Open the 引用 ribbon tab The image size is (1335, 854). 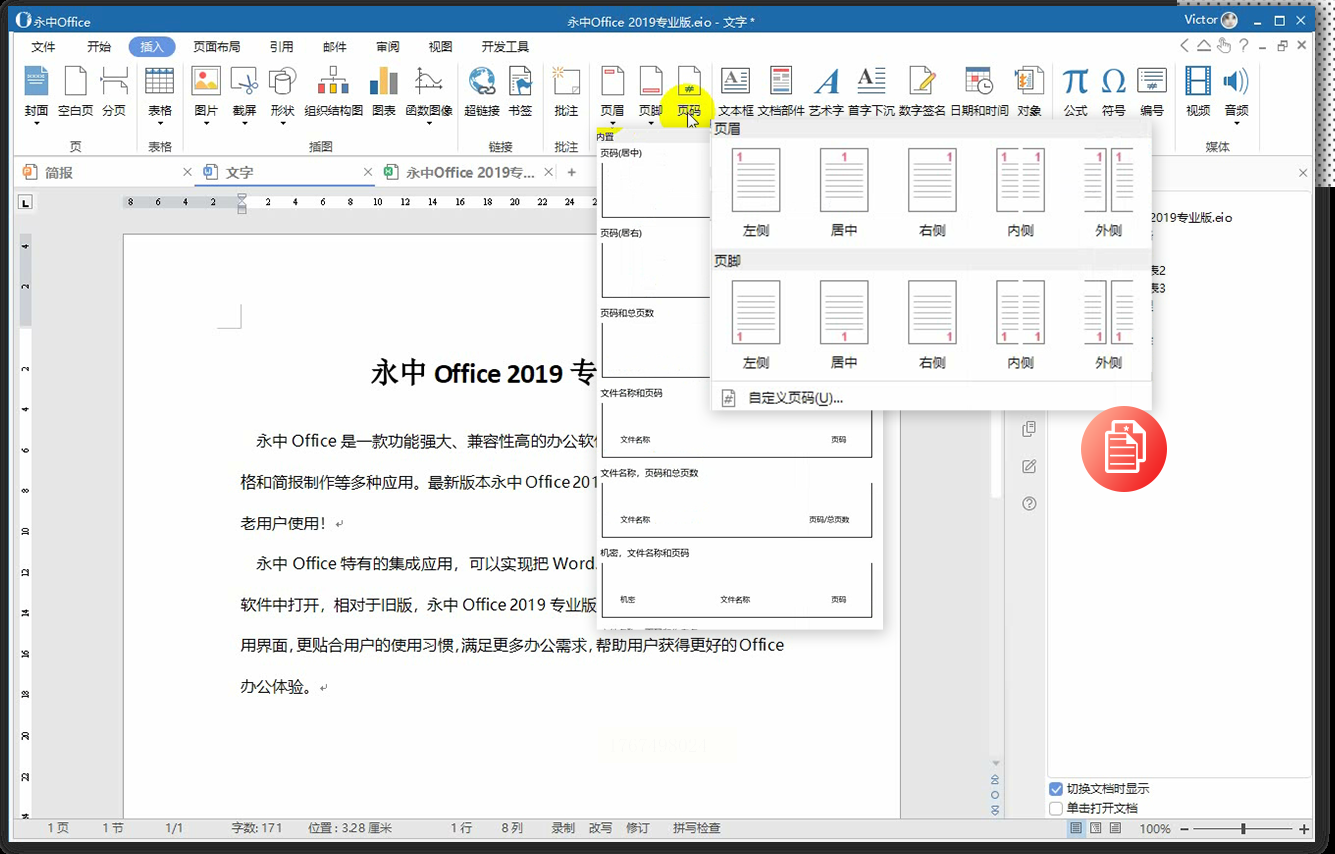click(281, 47)
